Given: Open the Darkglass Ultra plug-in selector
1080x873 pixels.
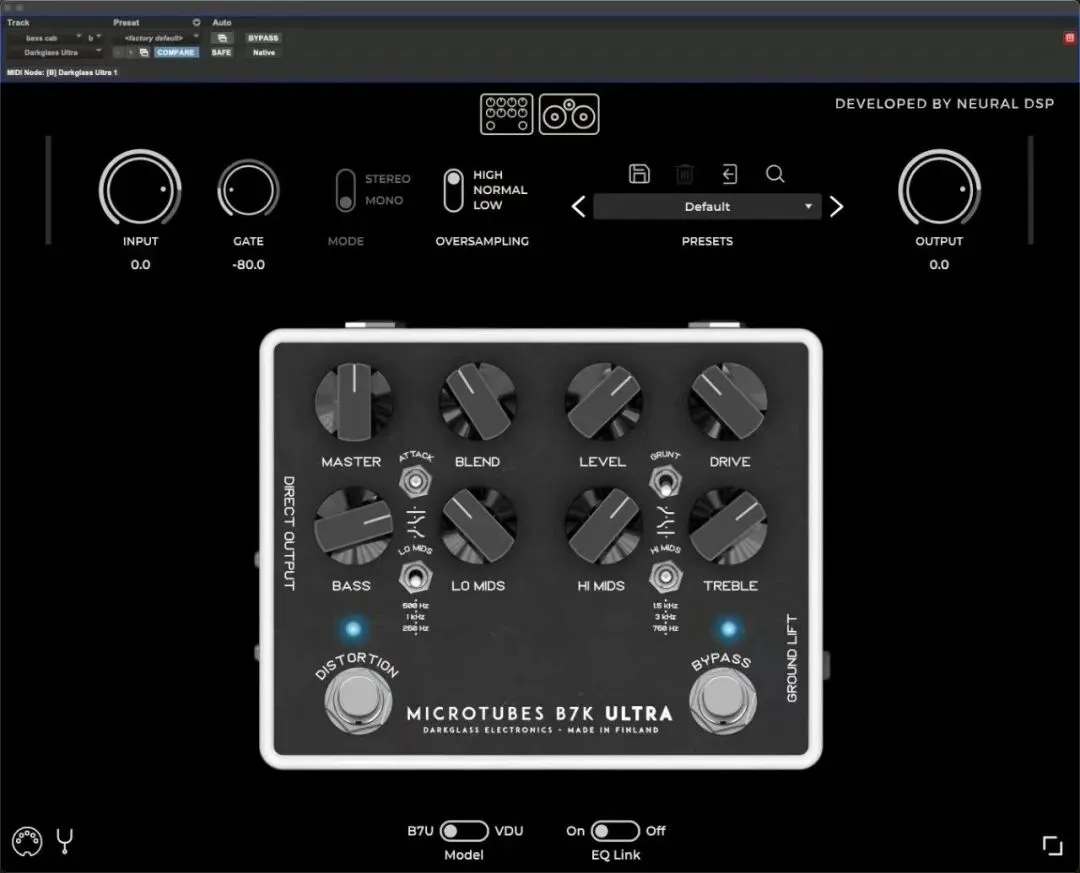Looking at the screenshot, I should (55, 52).
